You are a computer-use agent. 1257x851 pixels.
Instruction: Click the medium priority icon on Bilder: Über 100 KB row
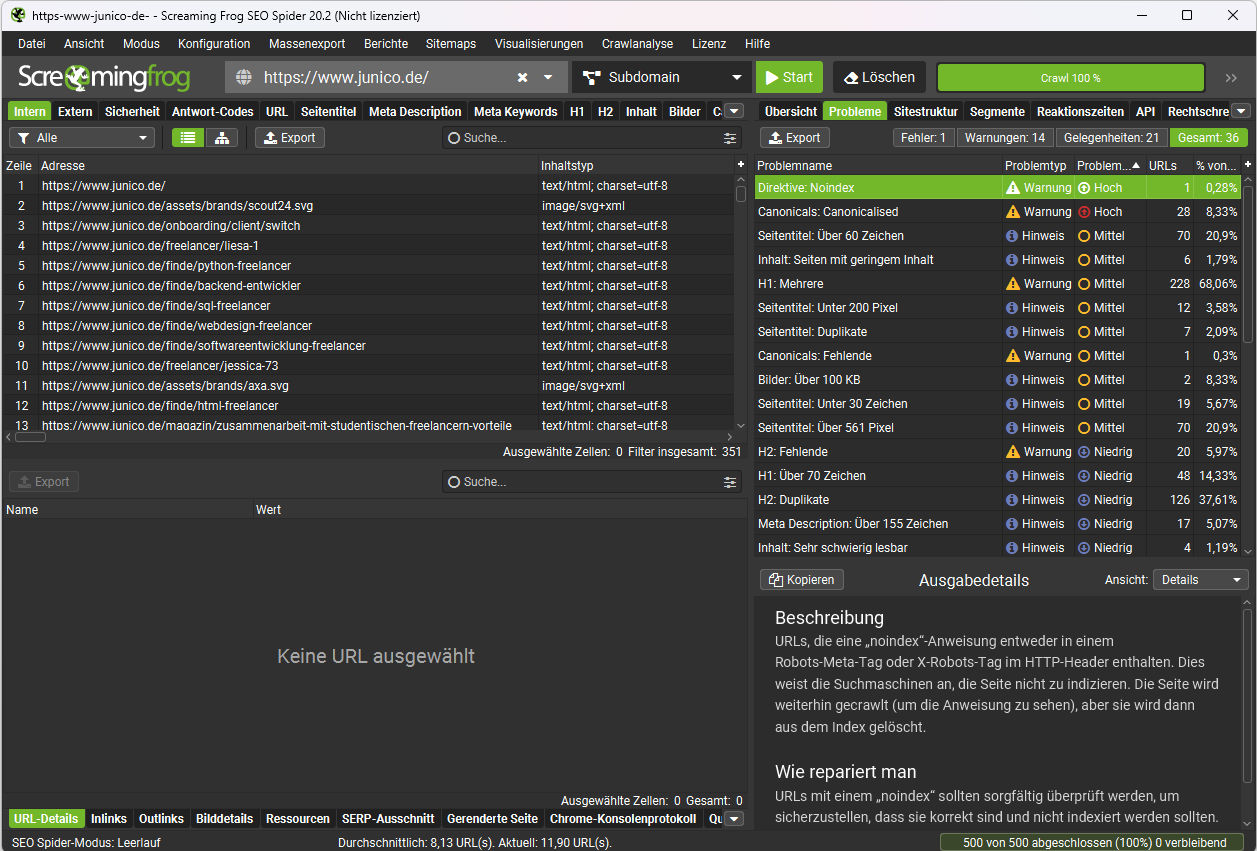1083,380
